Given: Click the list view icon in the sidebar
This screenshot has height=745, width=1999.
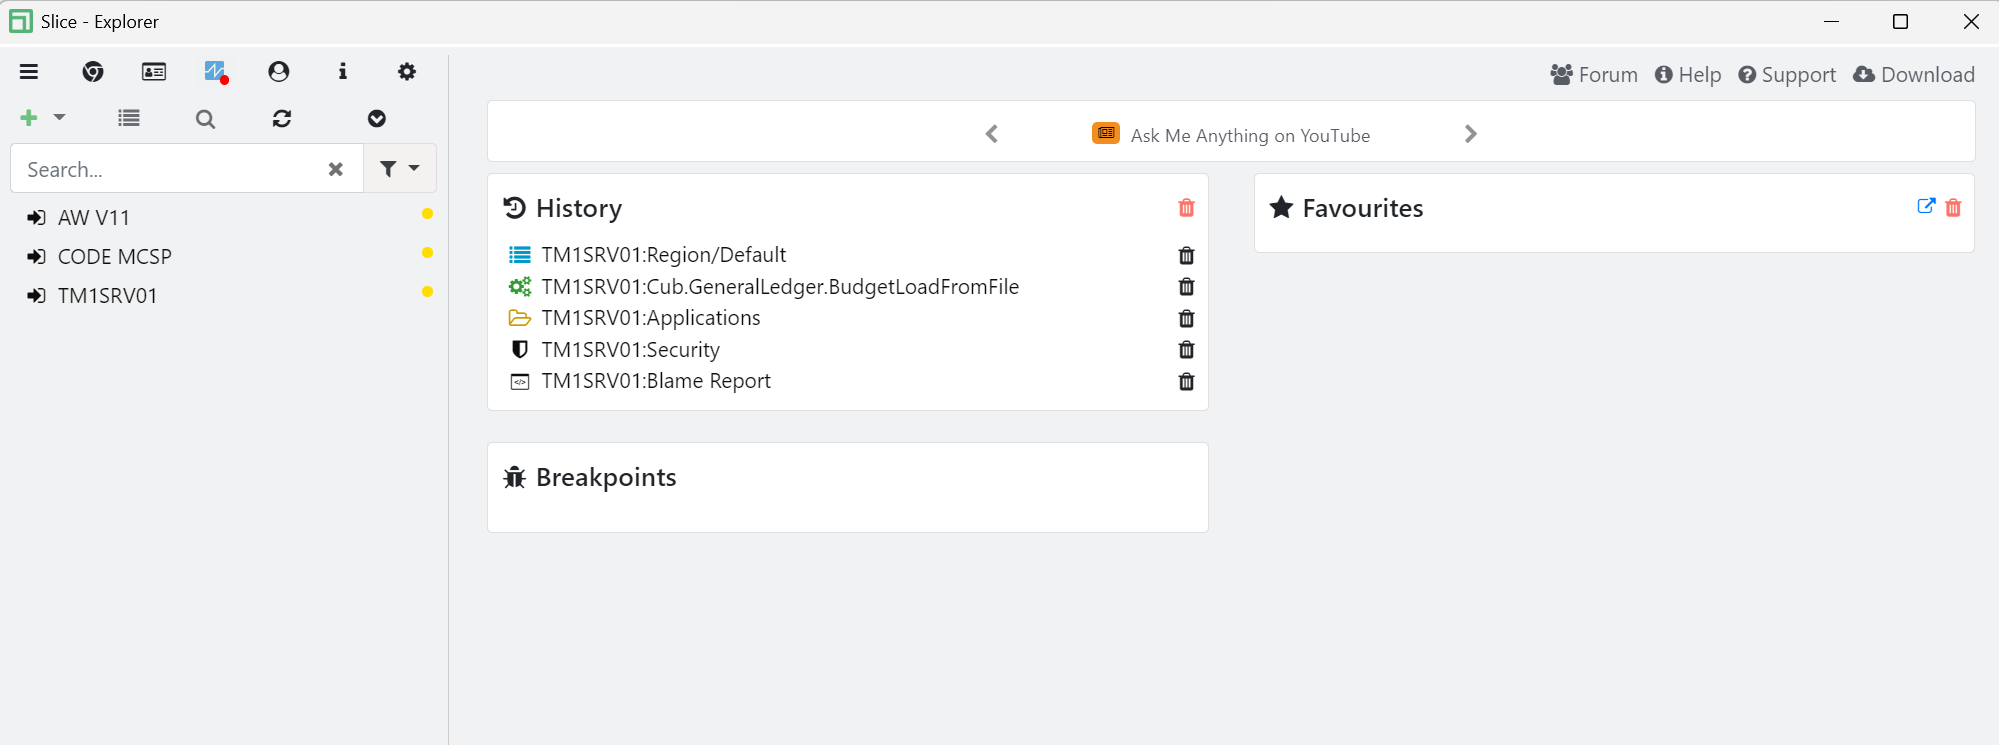Looking at the screenshot, I should point(129,118).
